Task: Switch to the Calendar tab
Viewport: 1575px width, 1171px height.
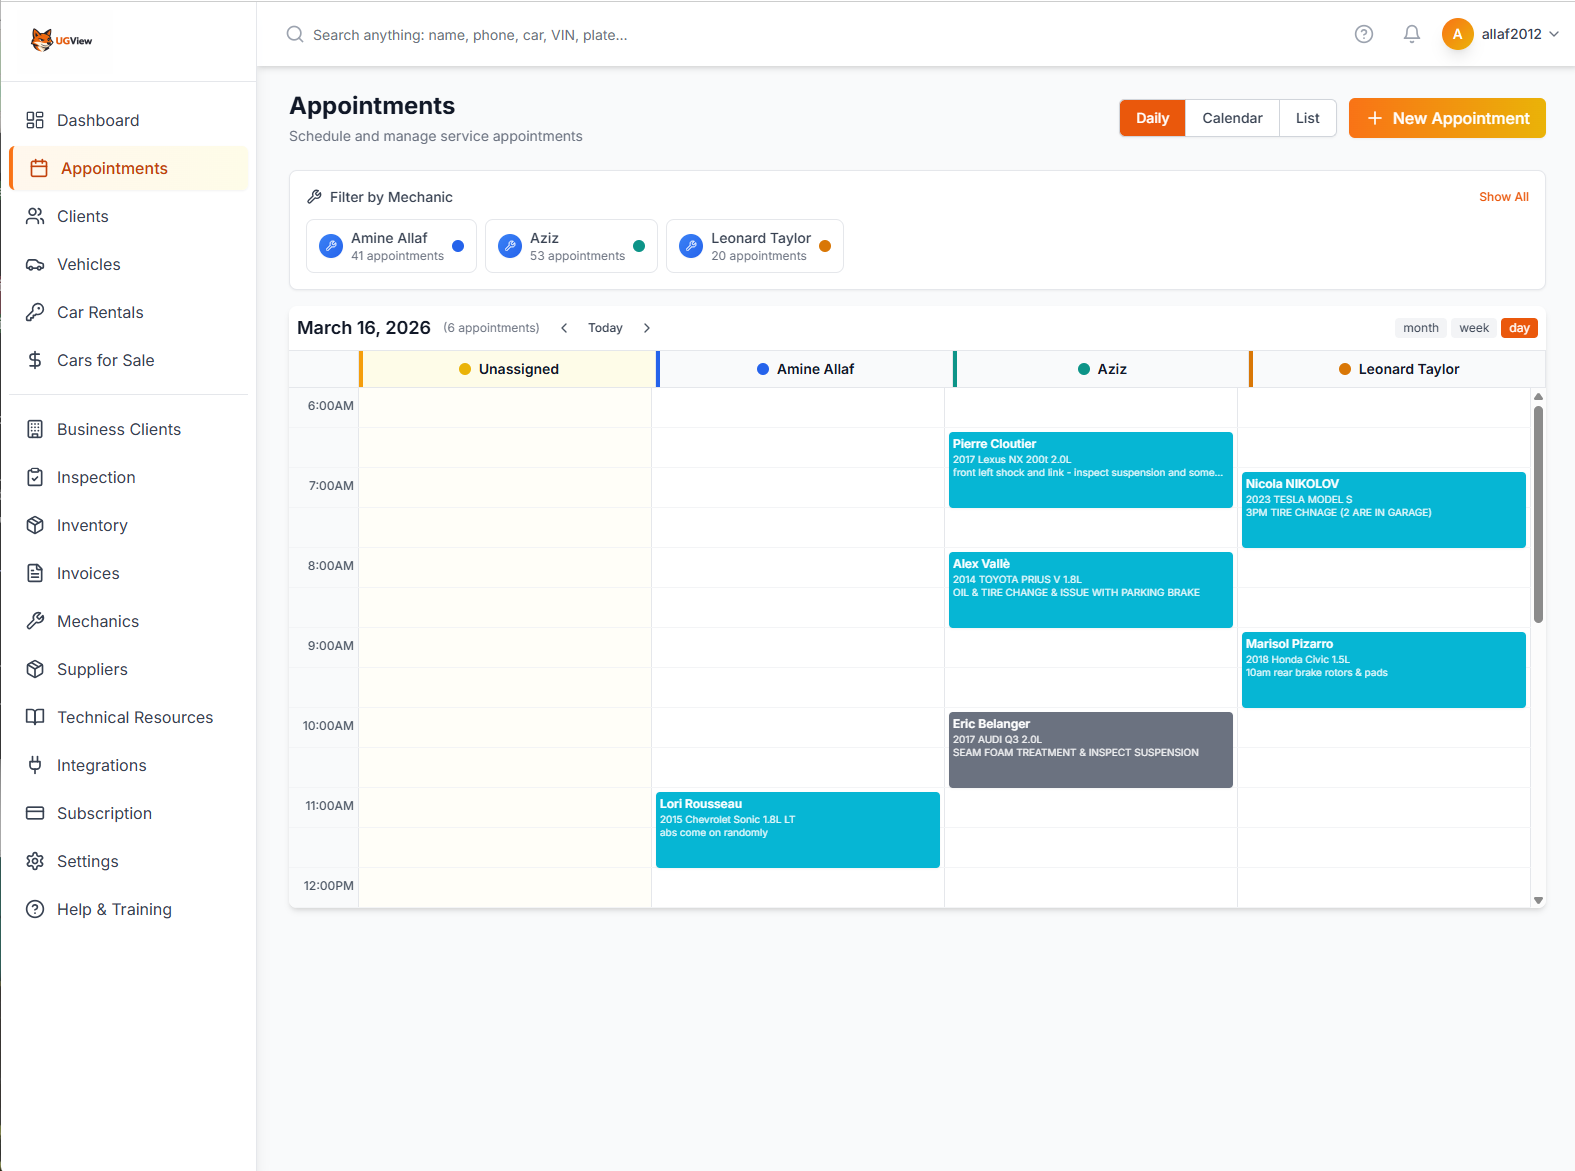Action: [x=1232, y=118]
